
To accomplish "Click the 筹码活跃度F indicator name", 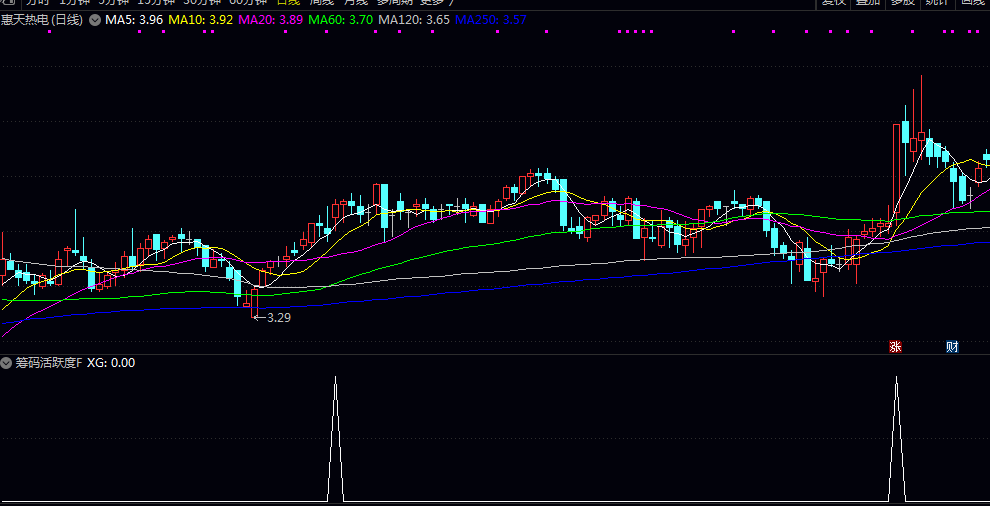I will (x=48, y=363).
